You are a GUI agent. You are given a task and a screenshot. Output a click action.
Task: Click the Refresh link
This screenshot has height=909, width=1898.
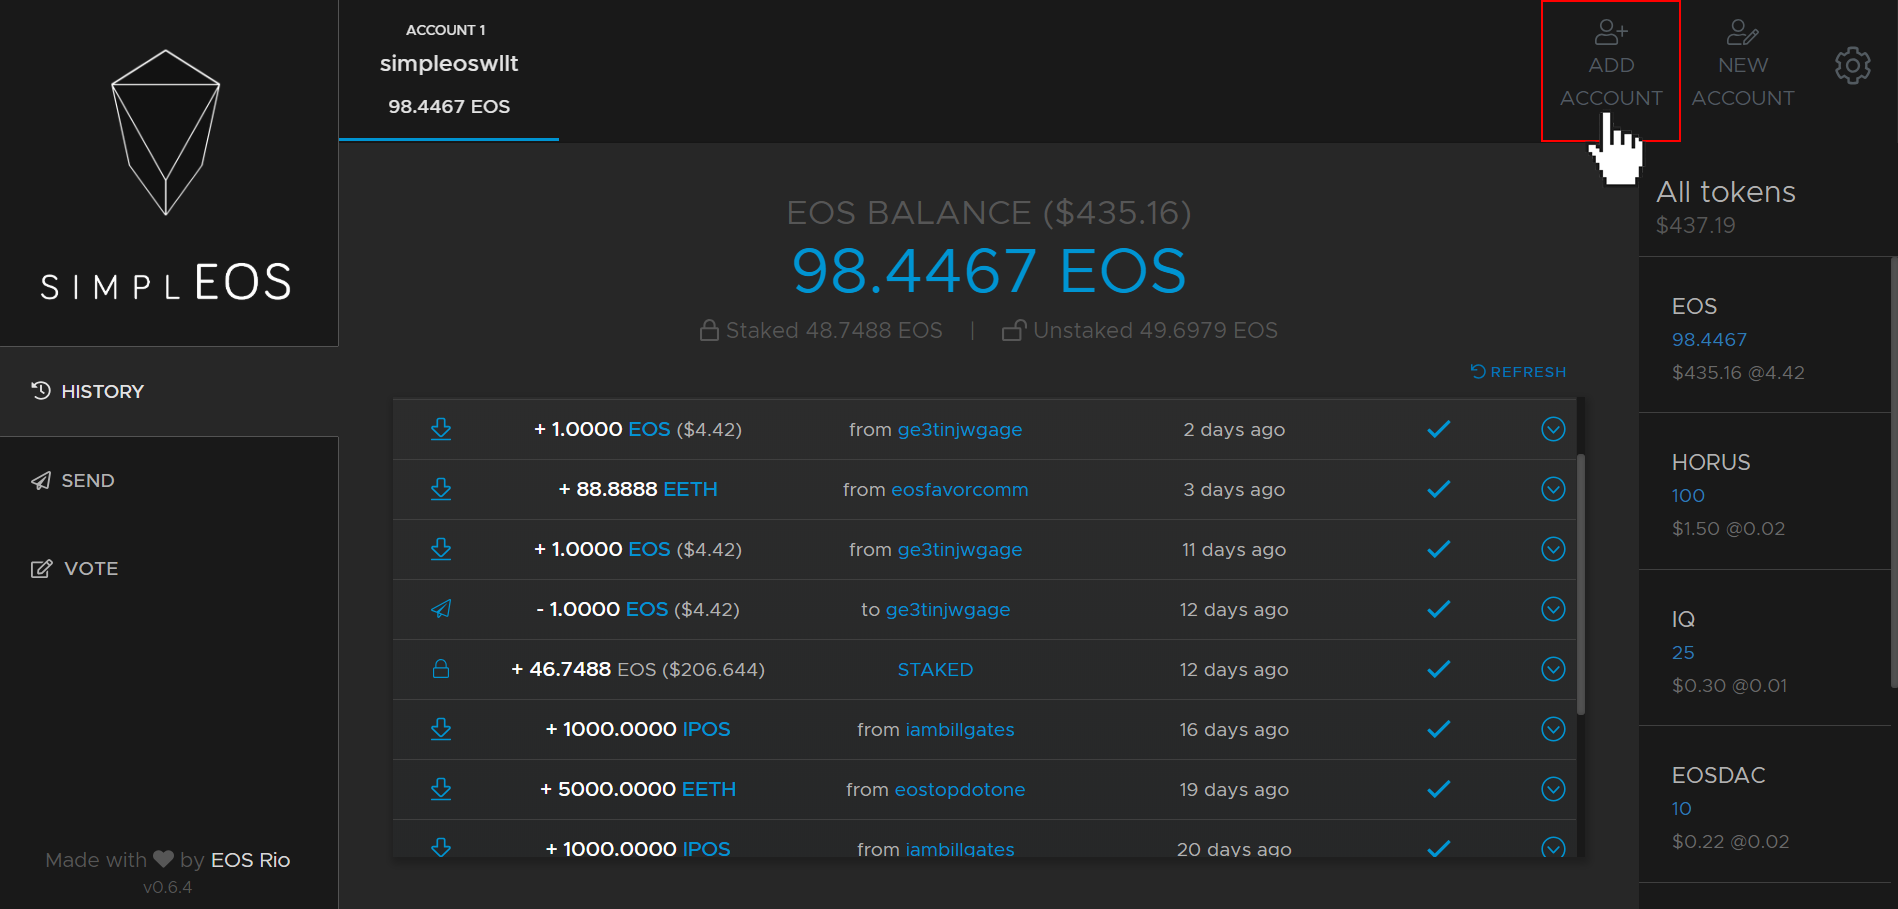click(x=1518, y=372)
